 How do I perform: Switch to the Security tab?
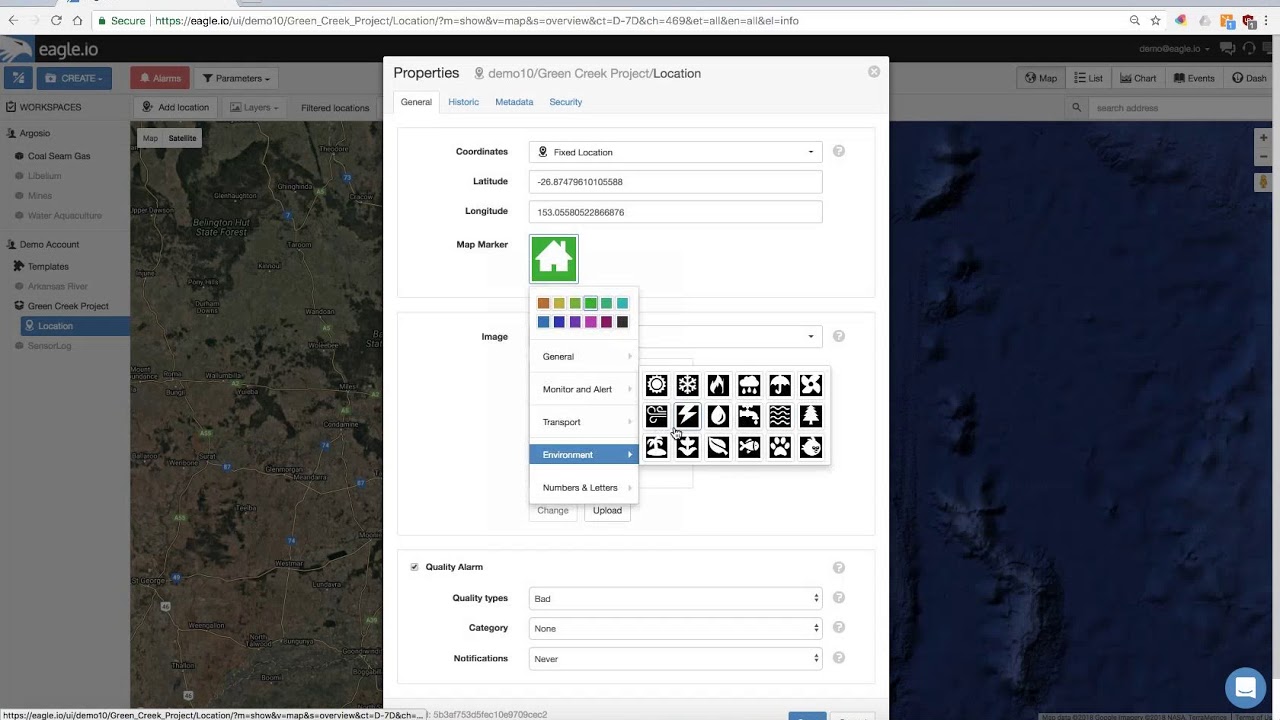pos(565,102)
